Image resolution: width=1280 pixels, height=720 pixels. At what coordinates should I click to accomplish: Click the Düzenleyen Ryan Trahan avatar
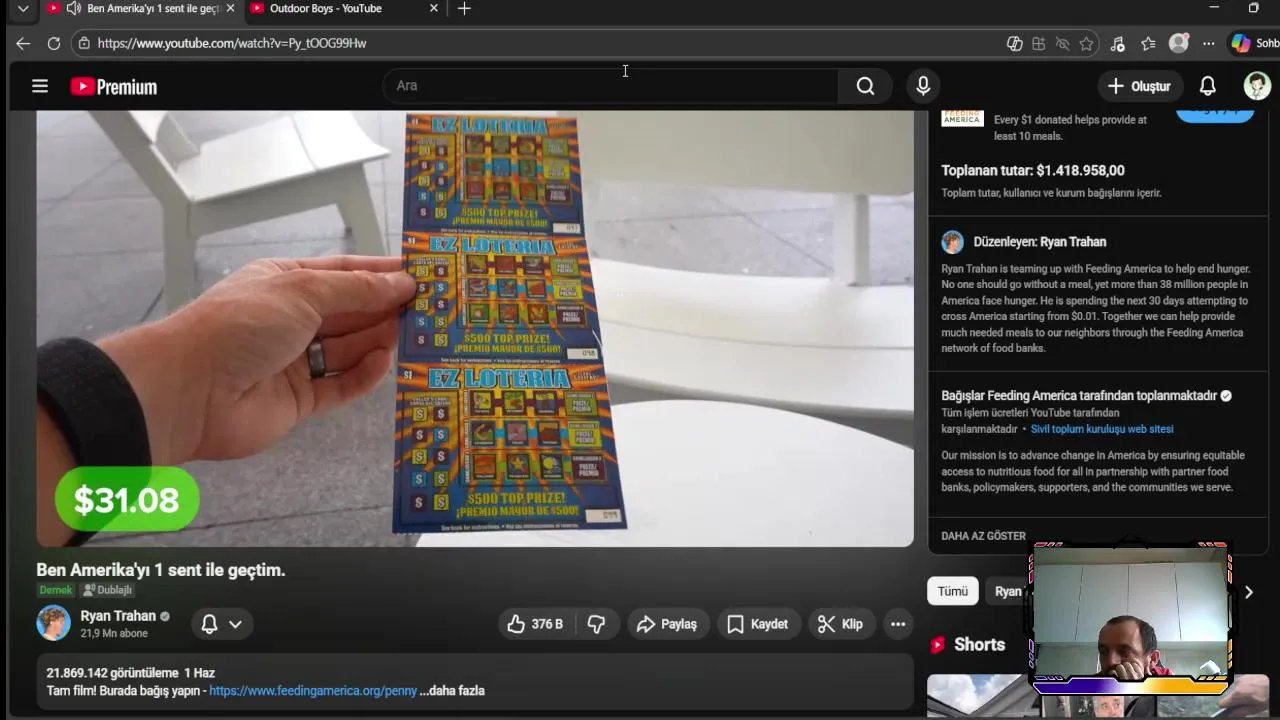tap(952, 242)
